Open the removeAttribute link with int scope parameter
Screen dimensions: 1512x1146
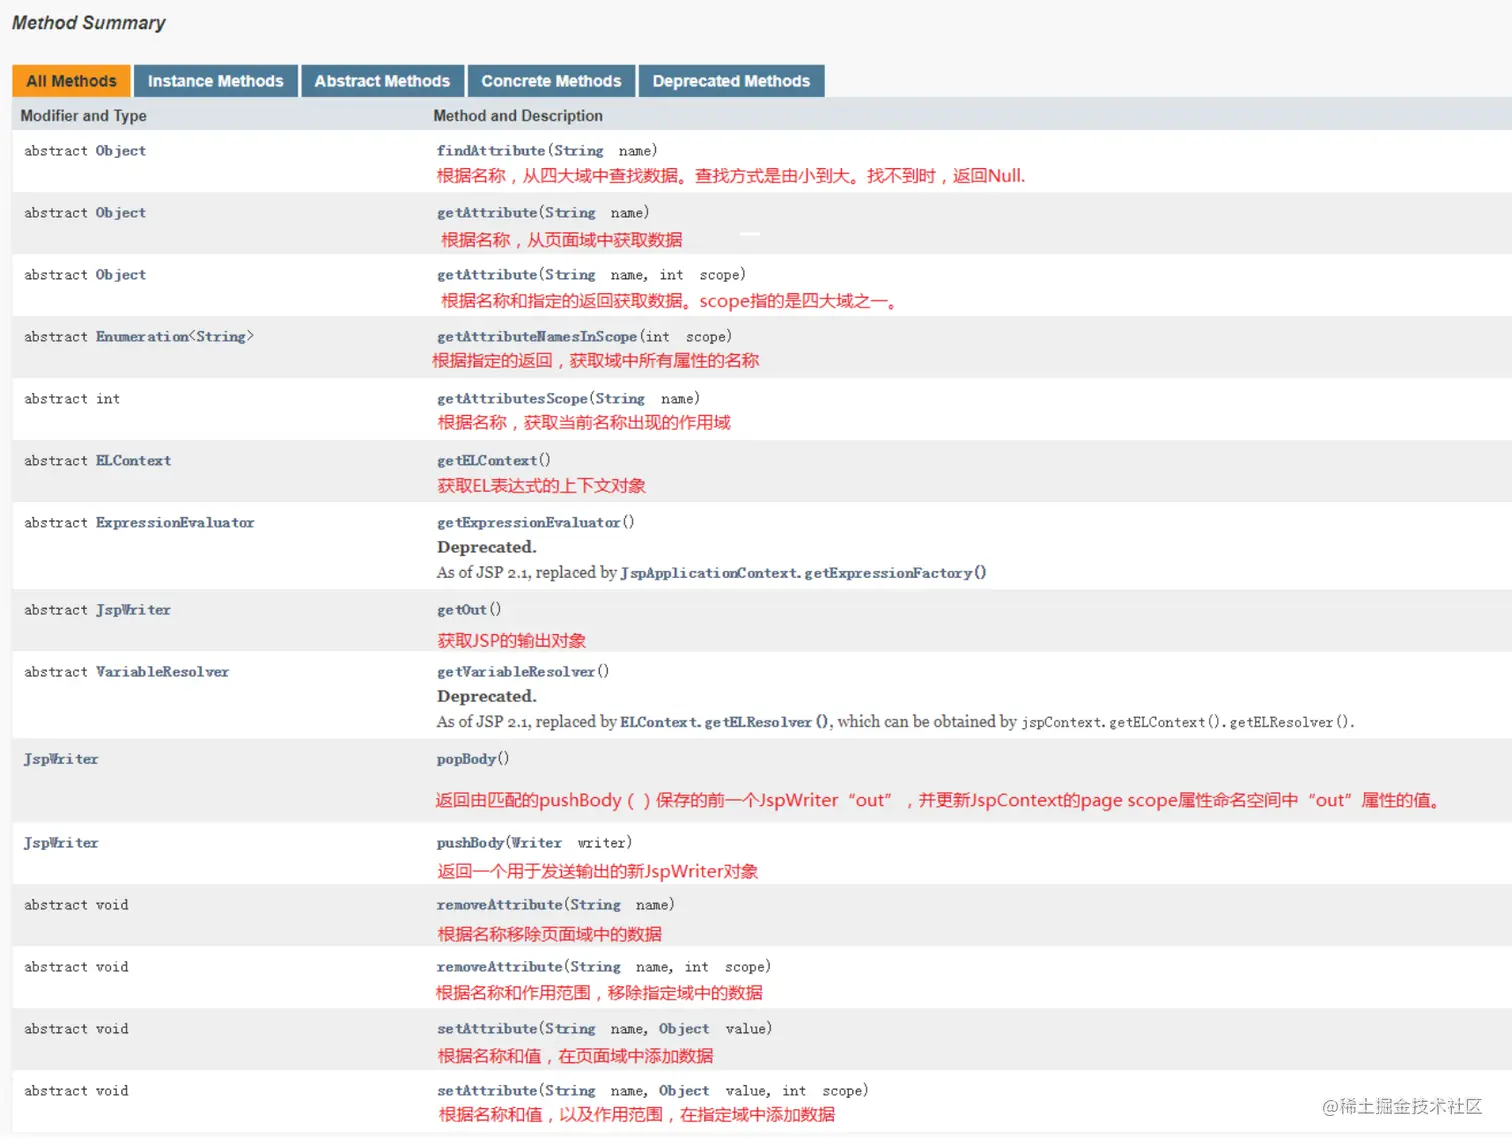tap(500, 967)
